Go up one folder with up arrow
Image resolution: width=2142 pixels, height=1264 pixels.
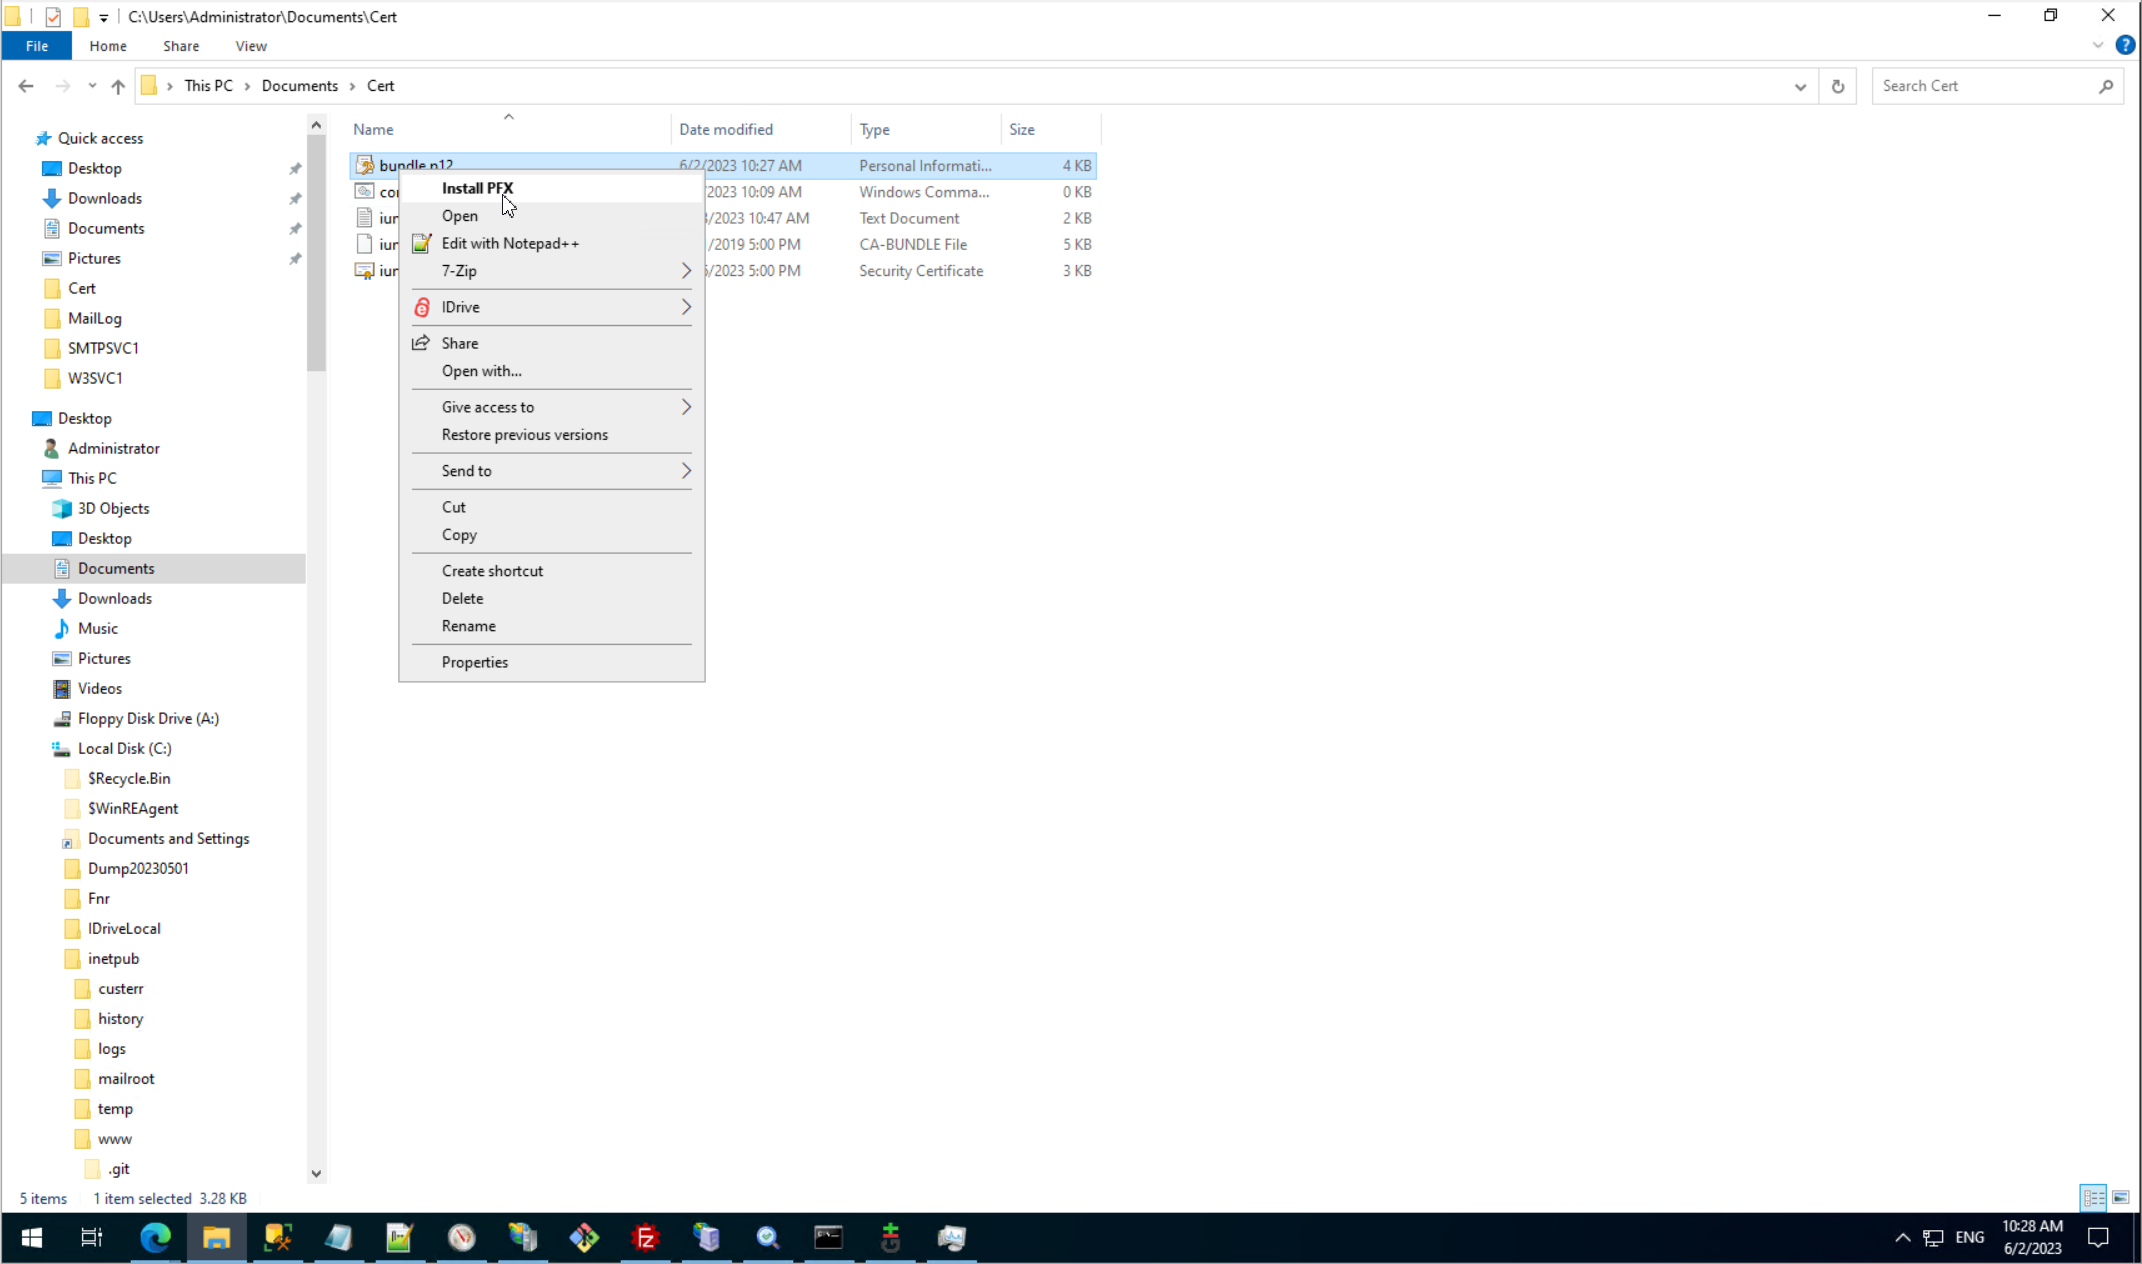tap(118, 86)
